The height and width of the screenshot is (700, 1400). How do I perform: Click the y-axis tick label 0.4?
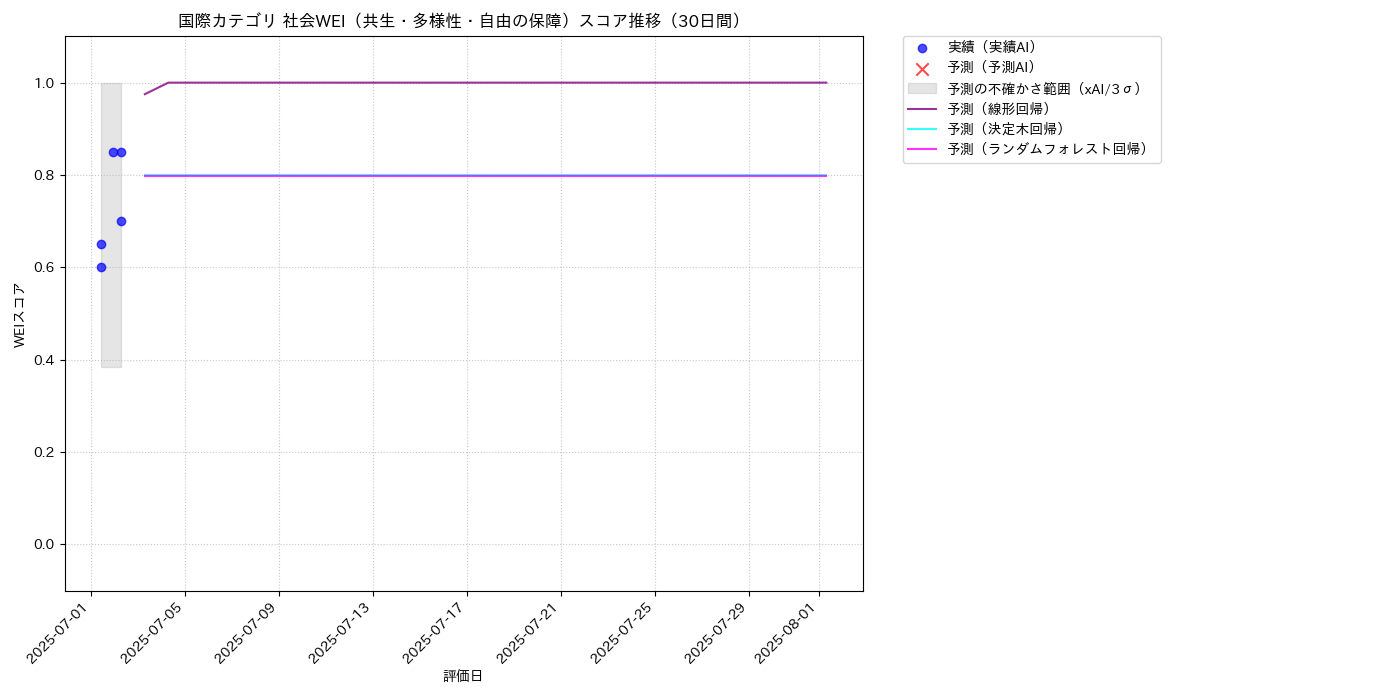46,360
